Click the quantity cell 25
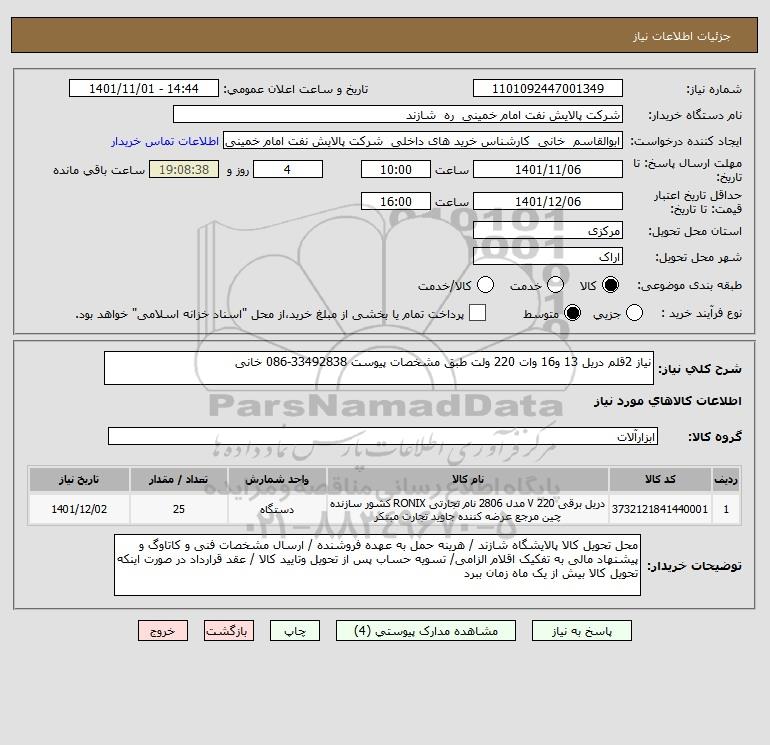Screen dimensions: 770x745 click(179, 509)
